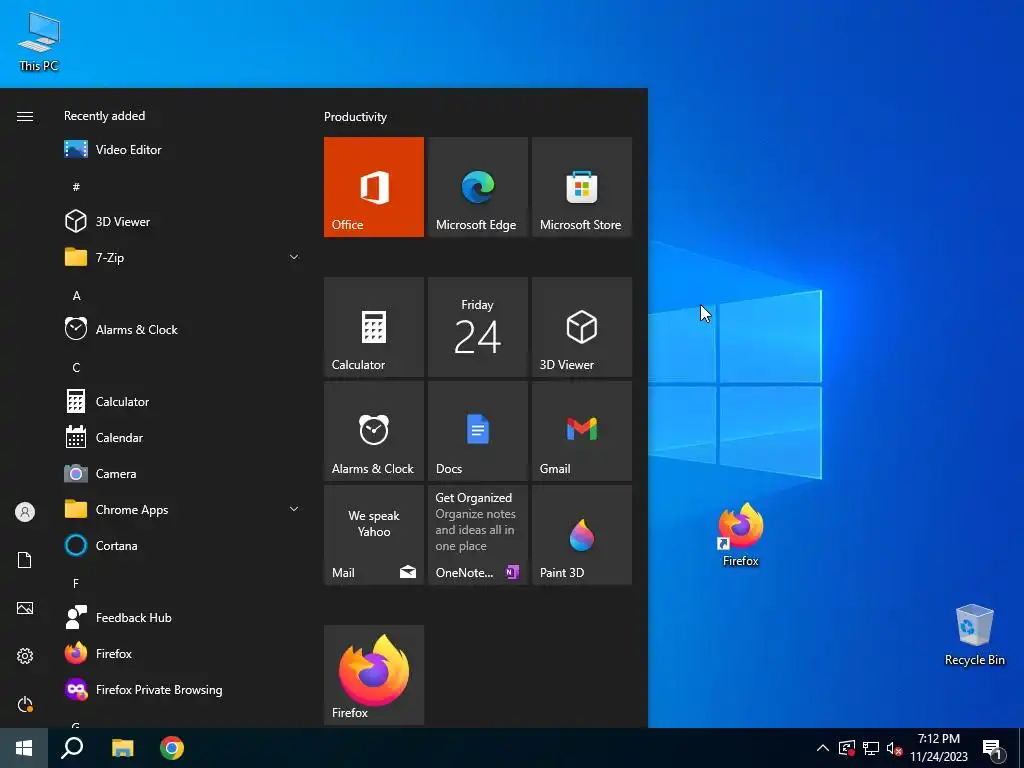Open the Office tile
The width and height of the screenshot is (1024, 768).
[x=374, y=187]
